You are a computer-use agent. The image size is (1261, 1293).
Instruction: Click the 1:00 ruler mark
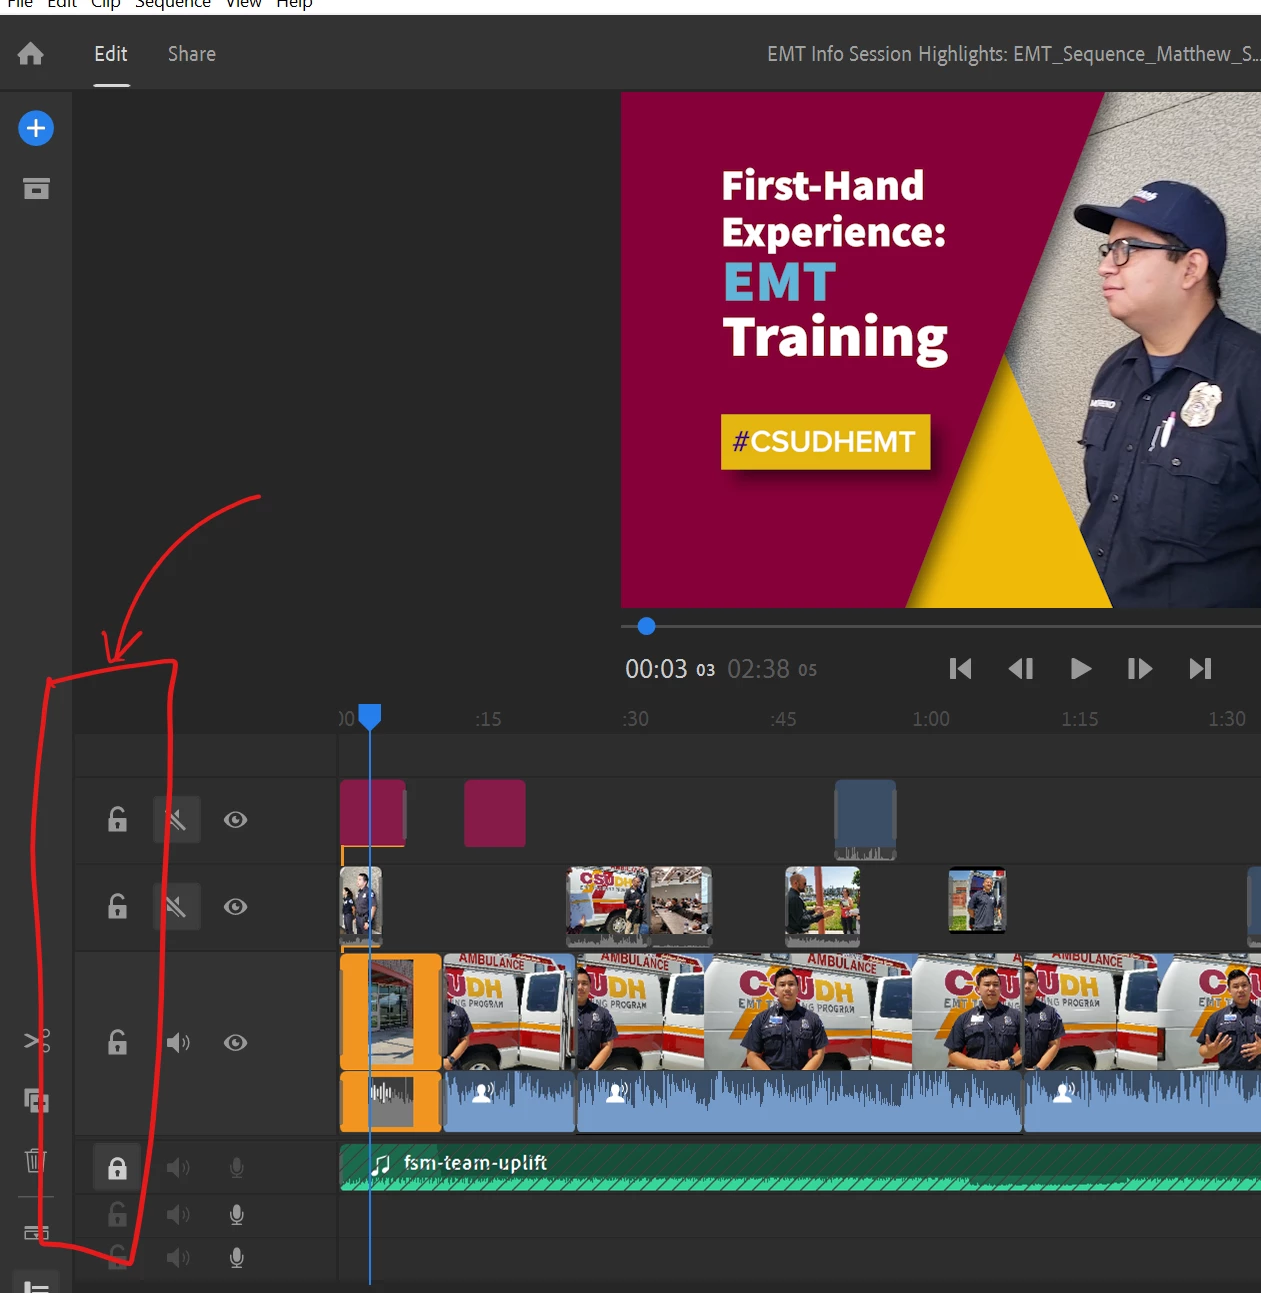point(931,719)
